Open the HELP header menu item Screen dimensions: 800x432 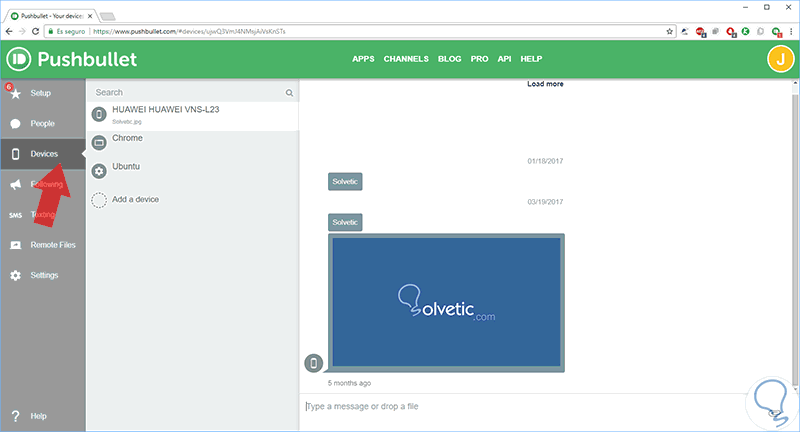point(531,59)
